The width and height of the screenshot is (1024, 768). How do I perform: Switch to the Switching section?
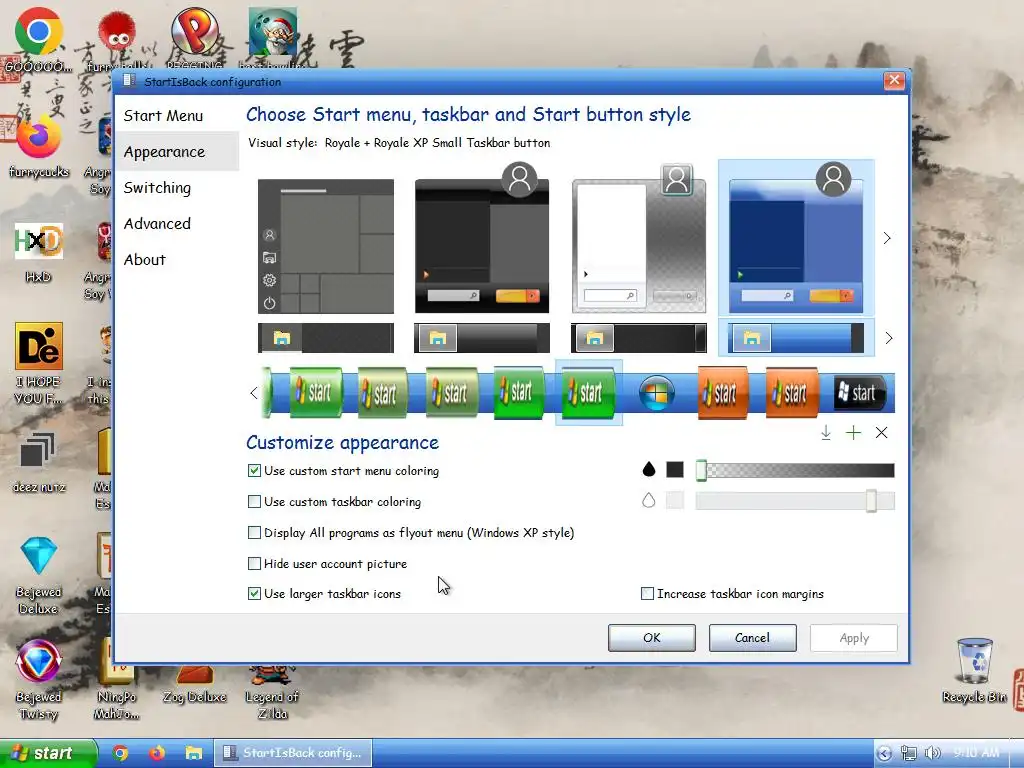click(157, 187)
